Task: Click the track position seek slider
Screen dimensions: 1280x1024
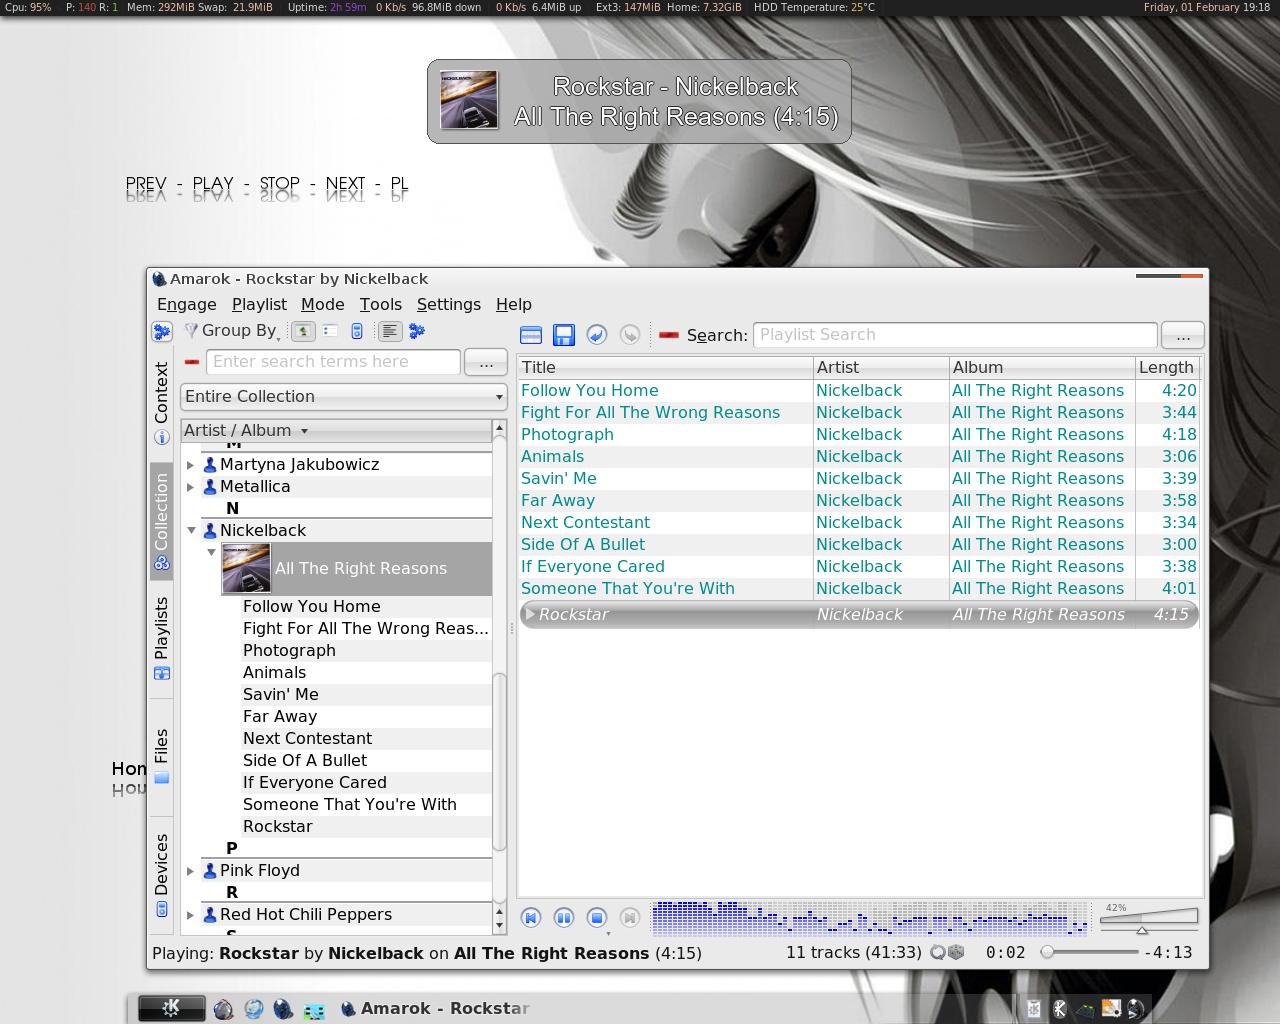Action: click(x=1089, y=953)
